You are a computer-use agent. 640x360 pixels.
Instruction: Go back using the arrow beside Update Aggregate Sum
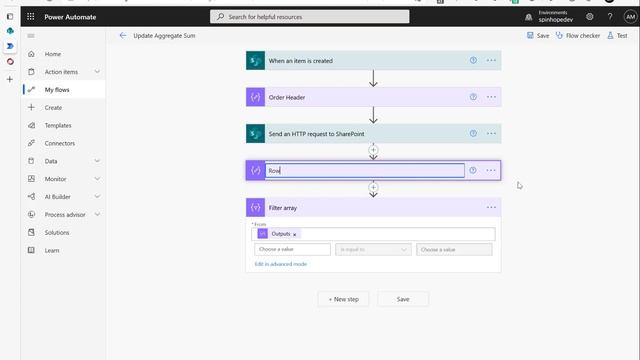(123, 36)
